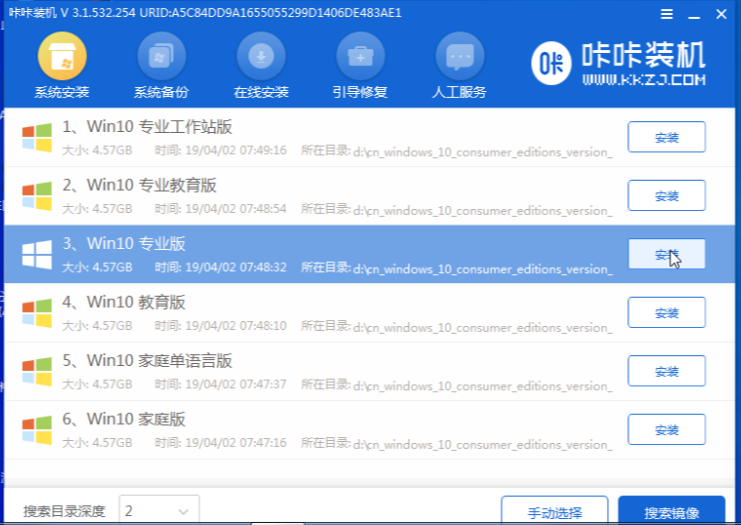The width and height of the screenshot is (741, 525).
Task: Open the 系统安装 system install icon
Action: [x=61, y=57]
